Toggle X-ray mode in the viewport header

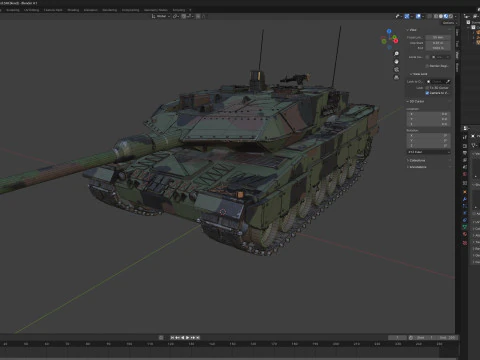coord(429,16)
